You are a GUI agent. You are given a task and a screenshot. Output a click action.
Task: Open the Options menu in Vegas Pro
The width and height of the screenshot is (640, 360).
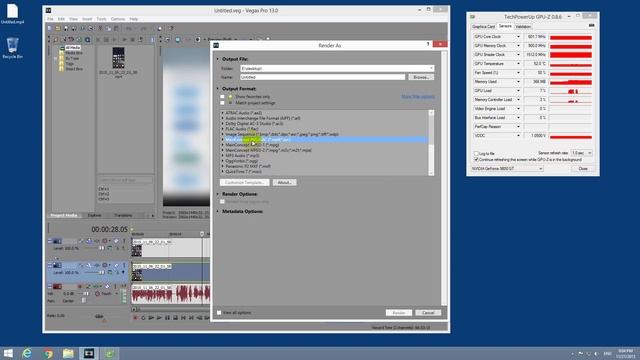tap(118, 19)
